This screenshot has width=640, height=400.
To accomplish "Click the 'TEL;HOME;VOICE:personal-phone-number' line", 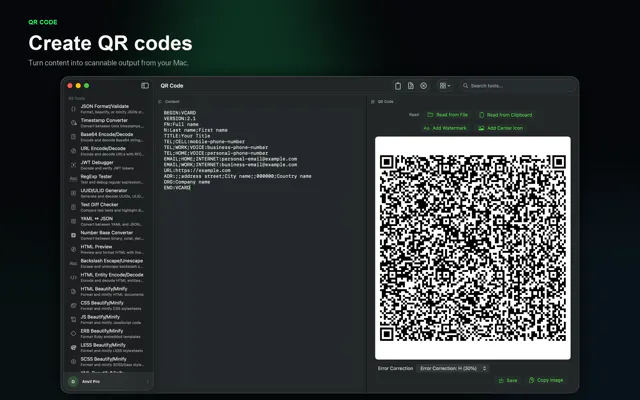I will point(216,153).
